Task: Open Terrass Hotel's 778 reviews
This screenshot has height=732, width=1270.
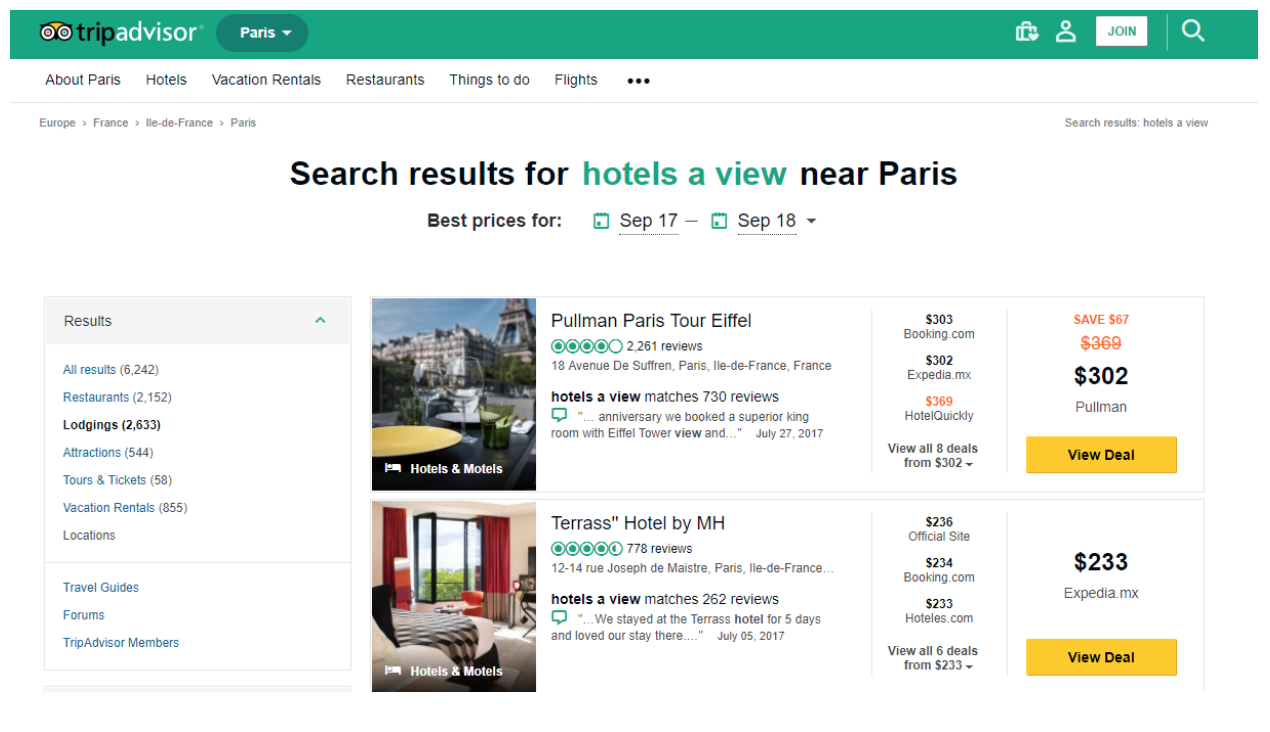Action: tap(660, 548)
